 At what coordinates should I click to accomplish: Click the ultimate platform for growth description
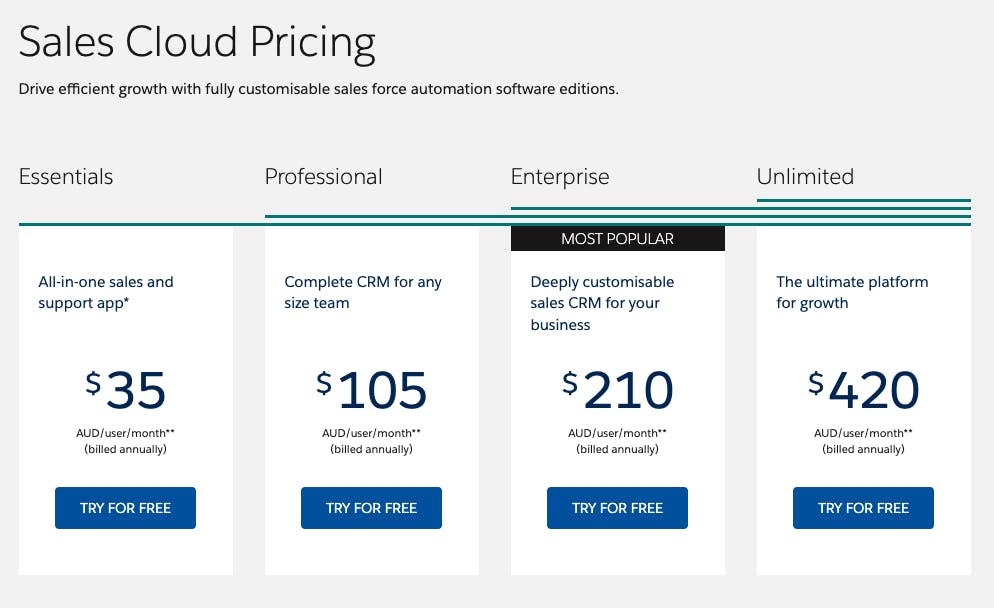tap(852, 292)
